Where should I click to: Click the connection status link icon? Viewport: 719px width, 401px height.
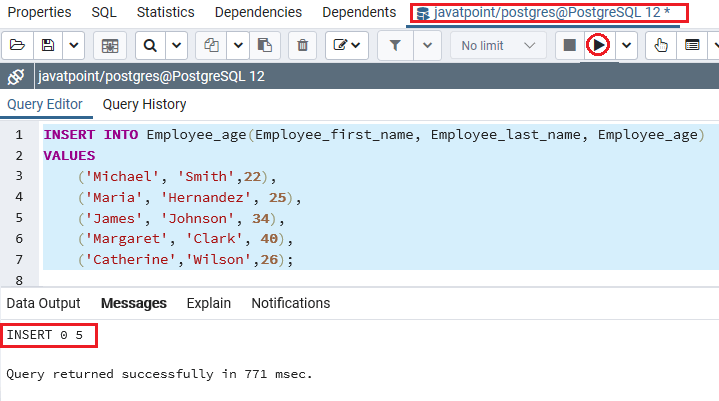[16, 76]
